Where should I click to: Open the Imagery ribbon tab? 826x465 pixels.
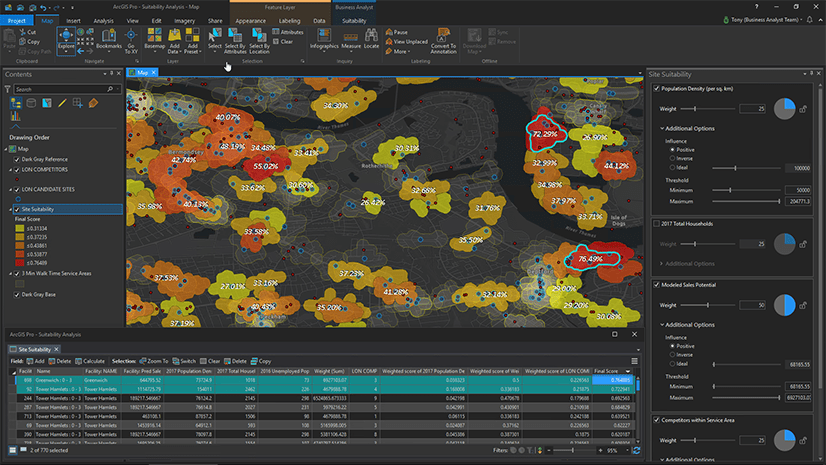(x=184, y=21)
